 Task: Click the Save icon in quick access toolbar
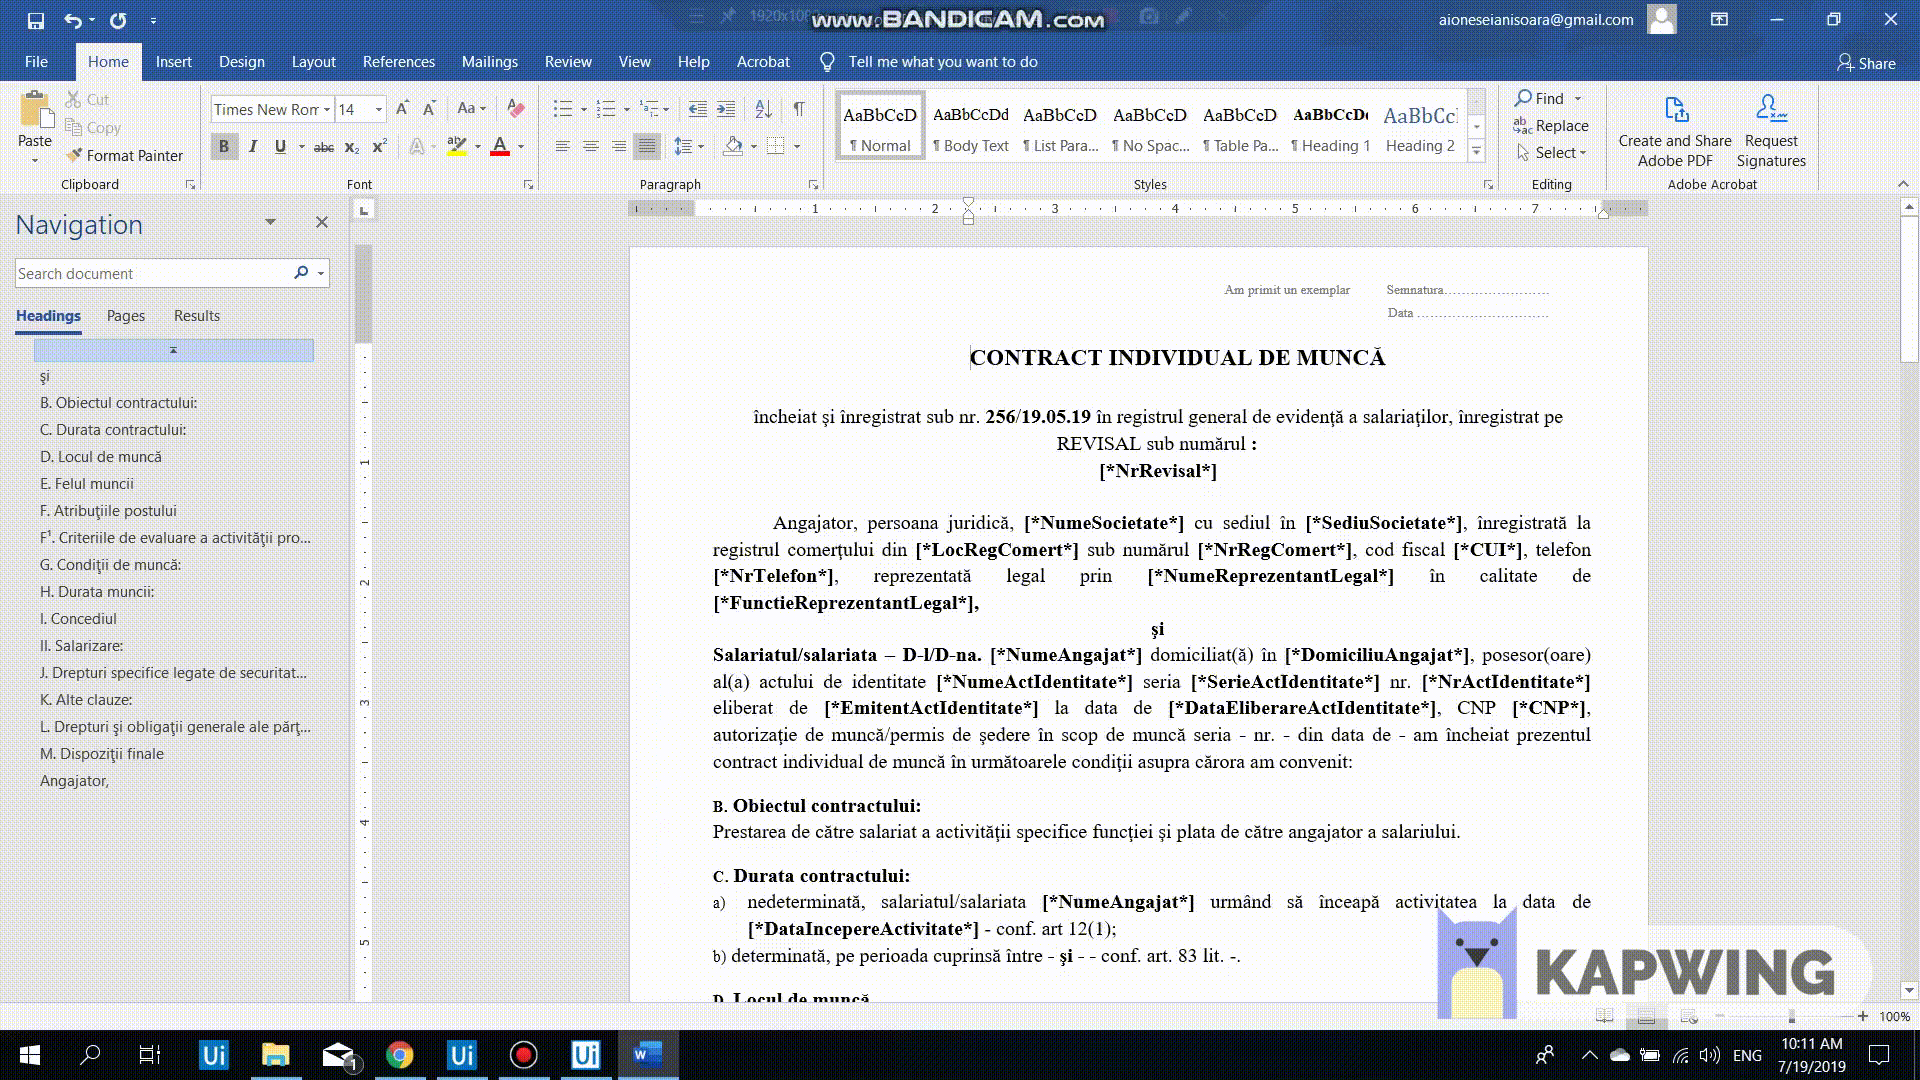coord(36,20)
